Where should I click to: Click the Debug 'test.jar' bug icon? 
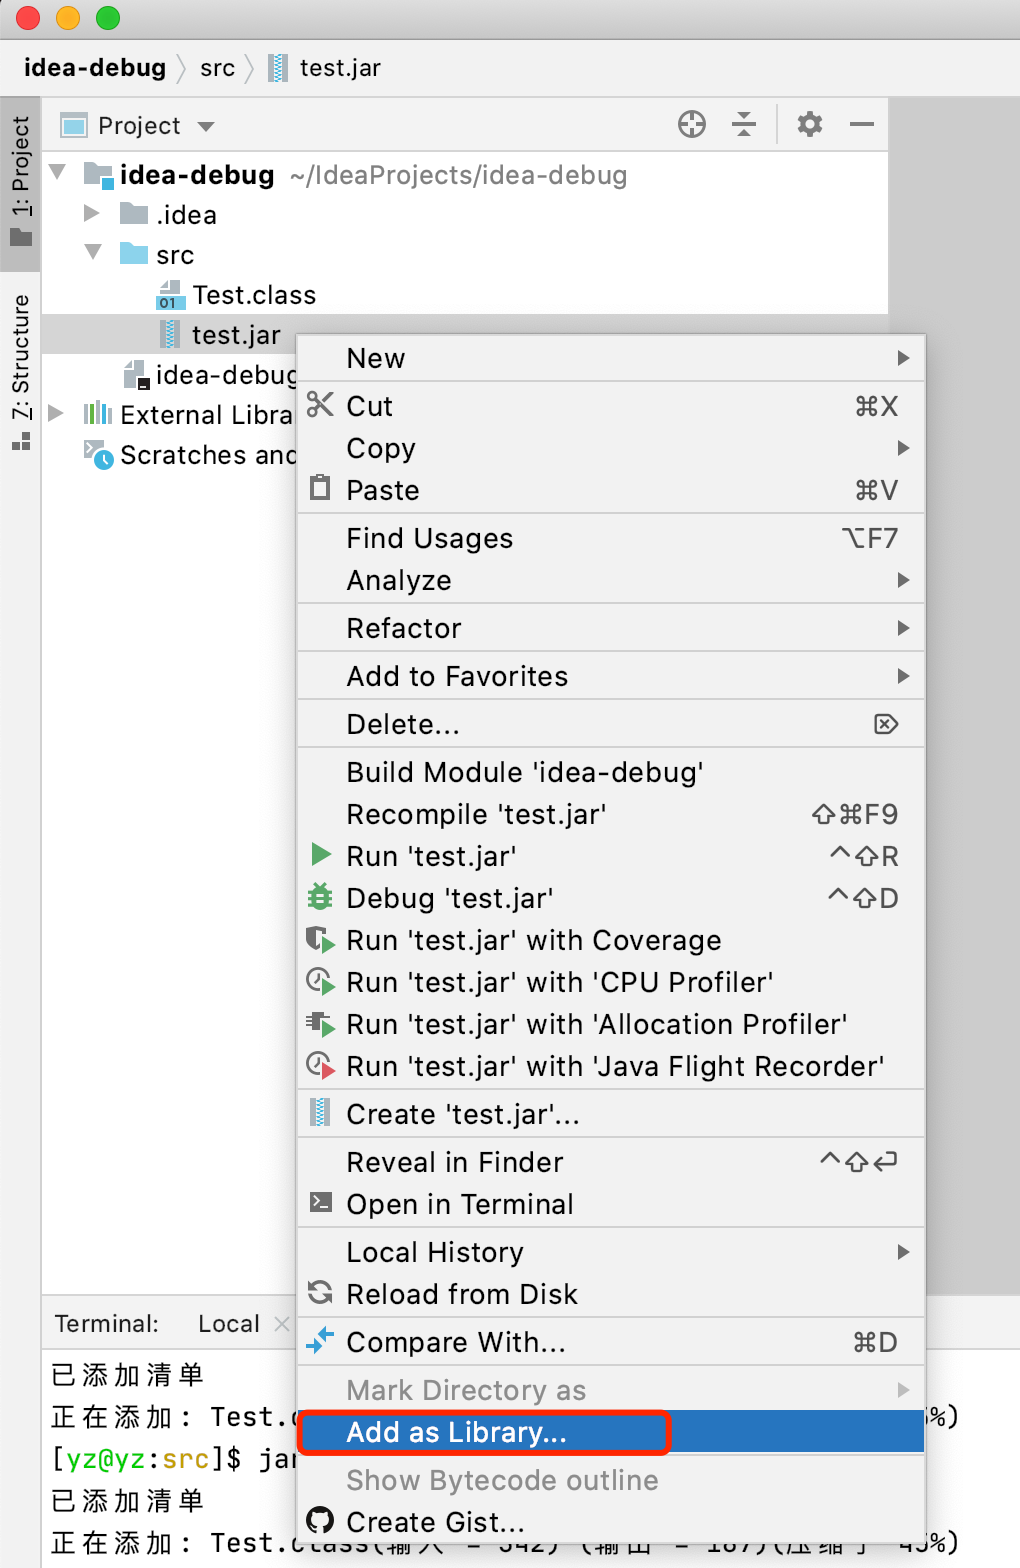320,897
